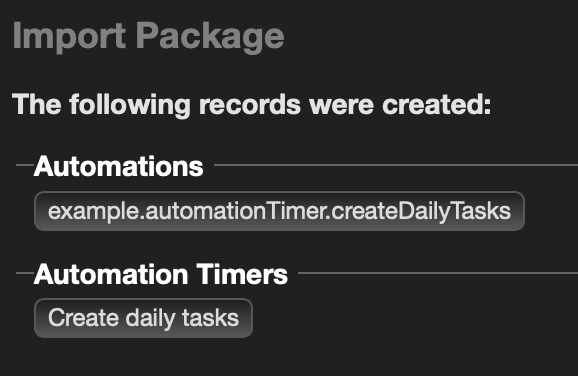This screenshot has height=376, width=578.
Task: Click the divider line right of Automation Timers
Action: [x=438, y=273]
